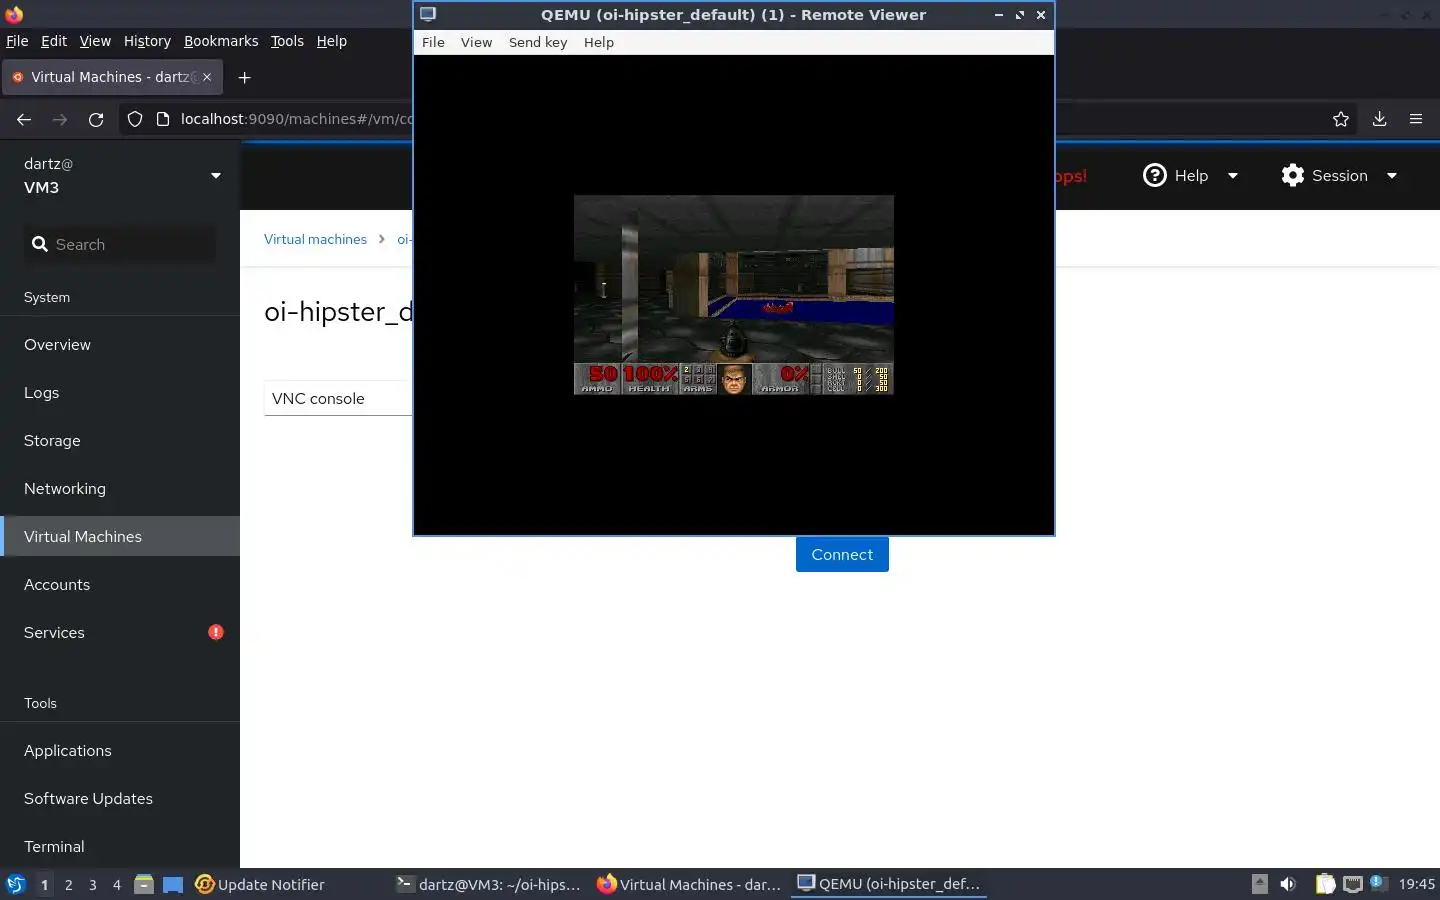Click search magnifier icon in Cockpit sidebar
This screenshot has width=1440, height=900.
pos(40,244)
